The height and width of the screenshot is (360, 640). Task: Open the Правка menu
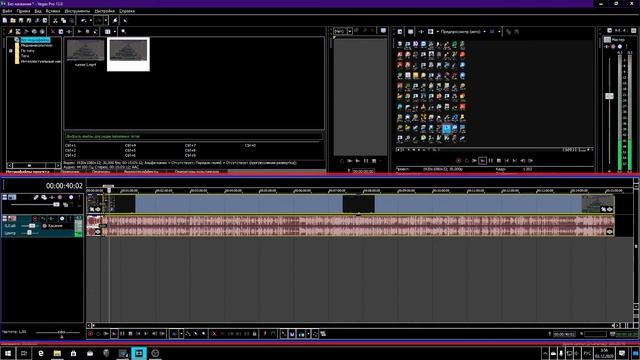tap(23, 11)
